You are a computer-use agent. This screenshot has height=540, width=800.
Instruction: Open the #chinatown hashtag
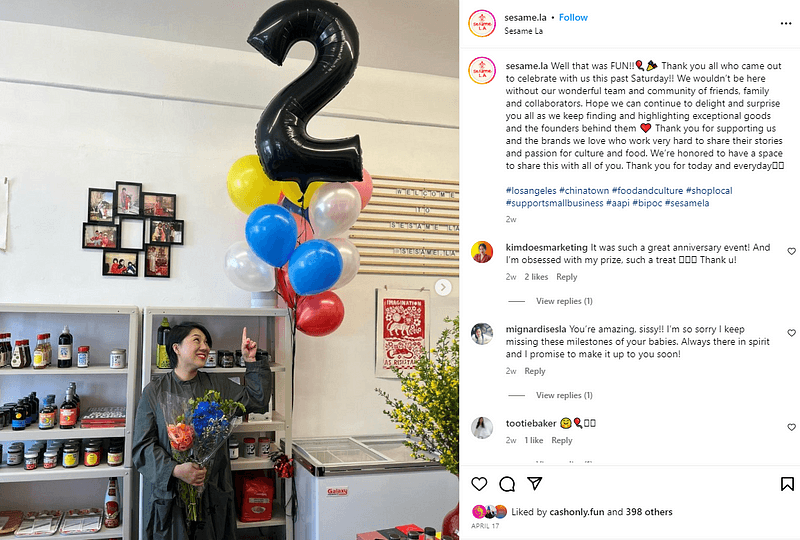pyautogui.click(x=584, y=190)
